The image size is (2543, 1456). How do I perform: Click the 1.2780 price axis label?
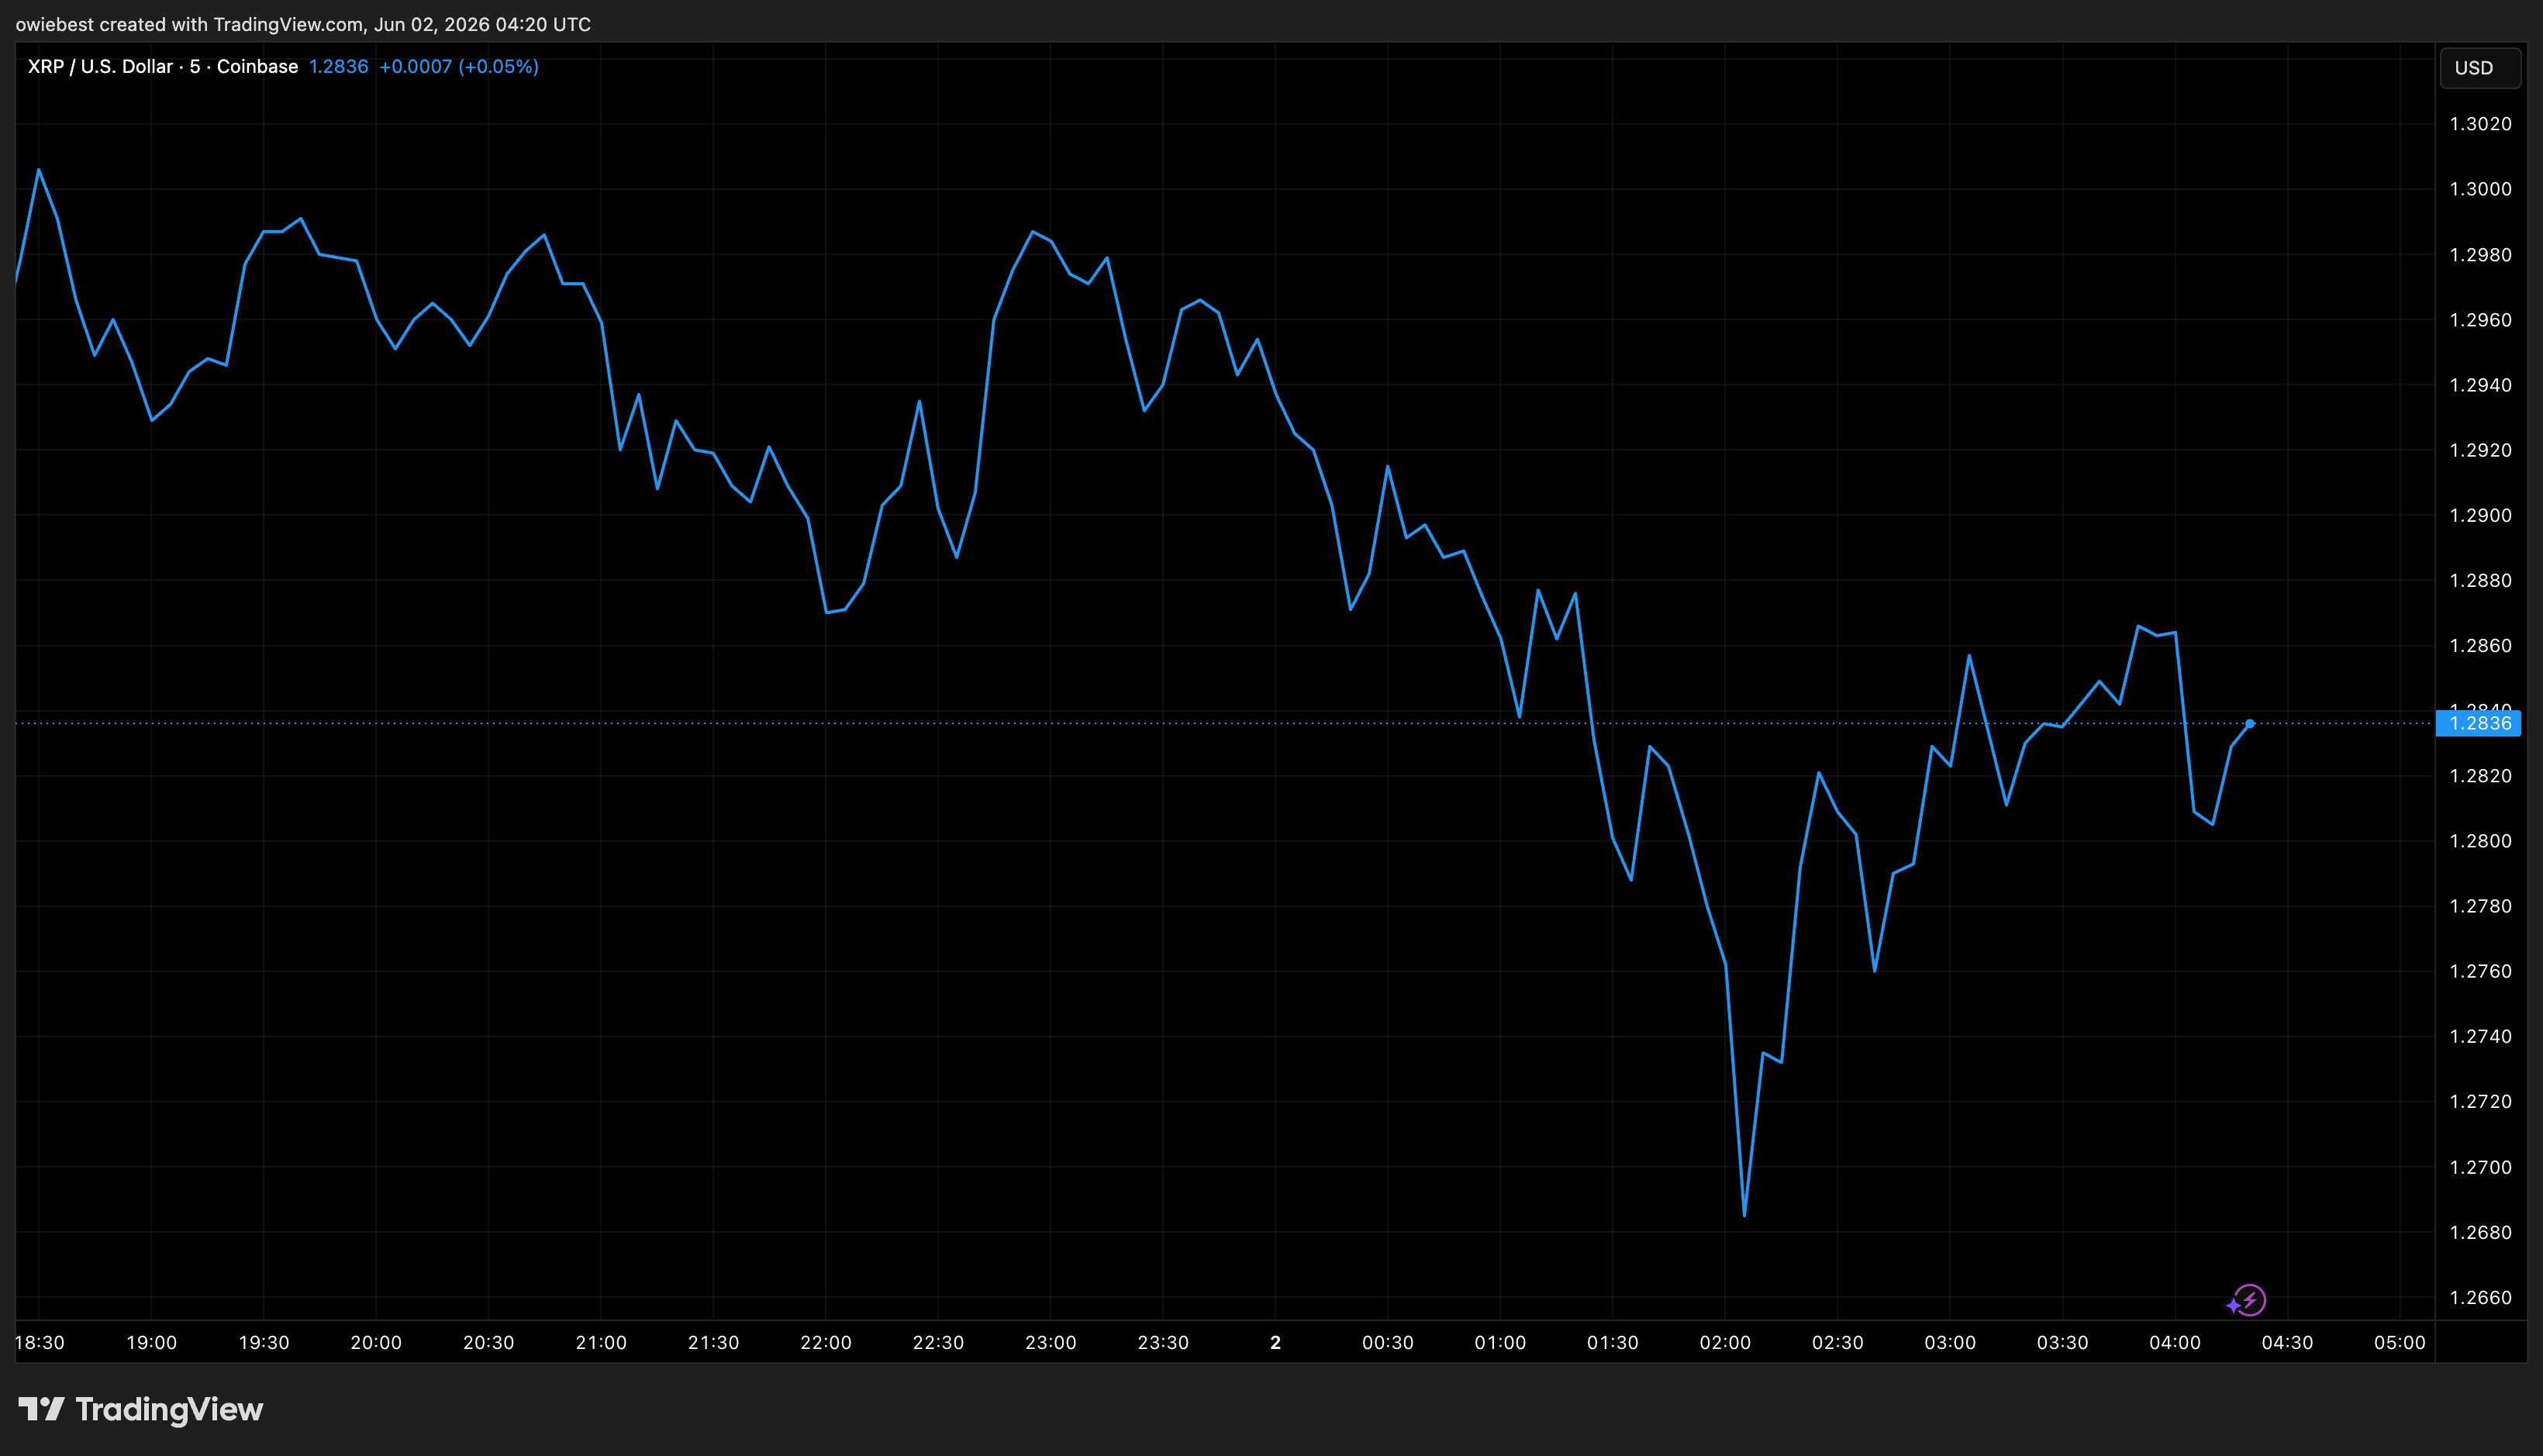(2480, 906)
